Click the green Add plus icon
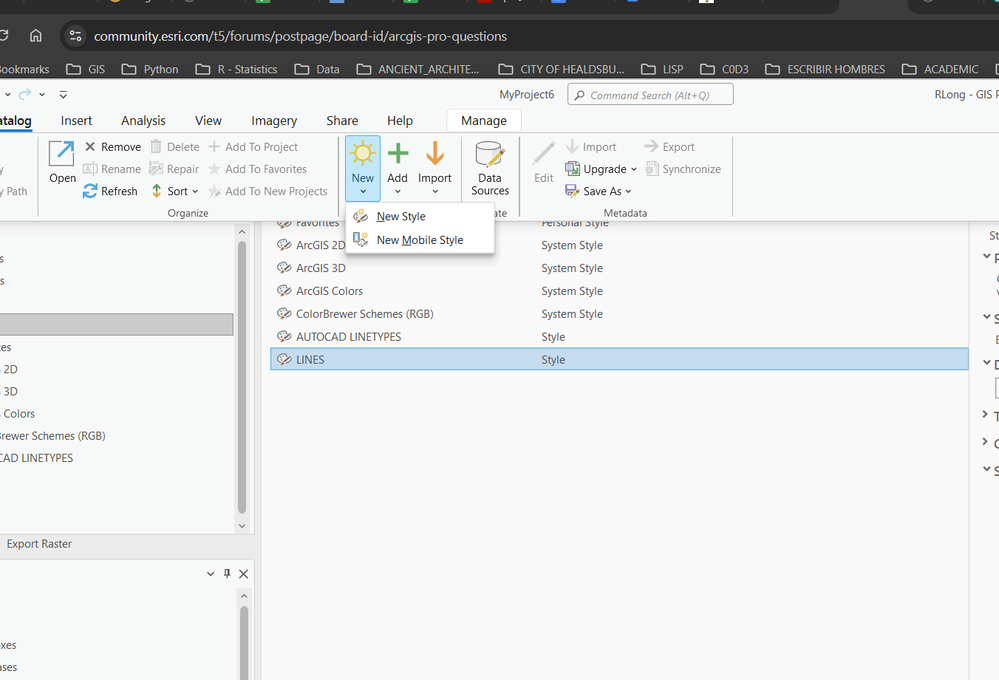Image resolution: width=999 pixels, height=680 pixels. coord(398,154)
